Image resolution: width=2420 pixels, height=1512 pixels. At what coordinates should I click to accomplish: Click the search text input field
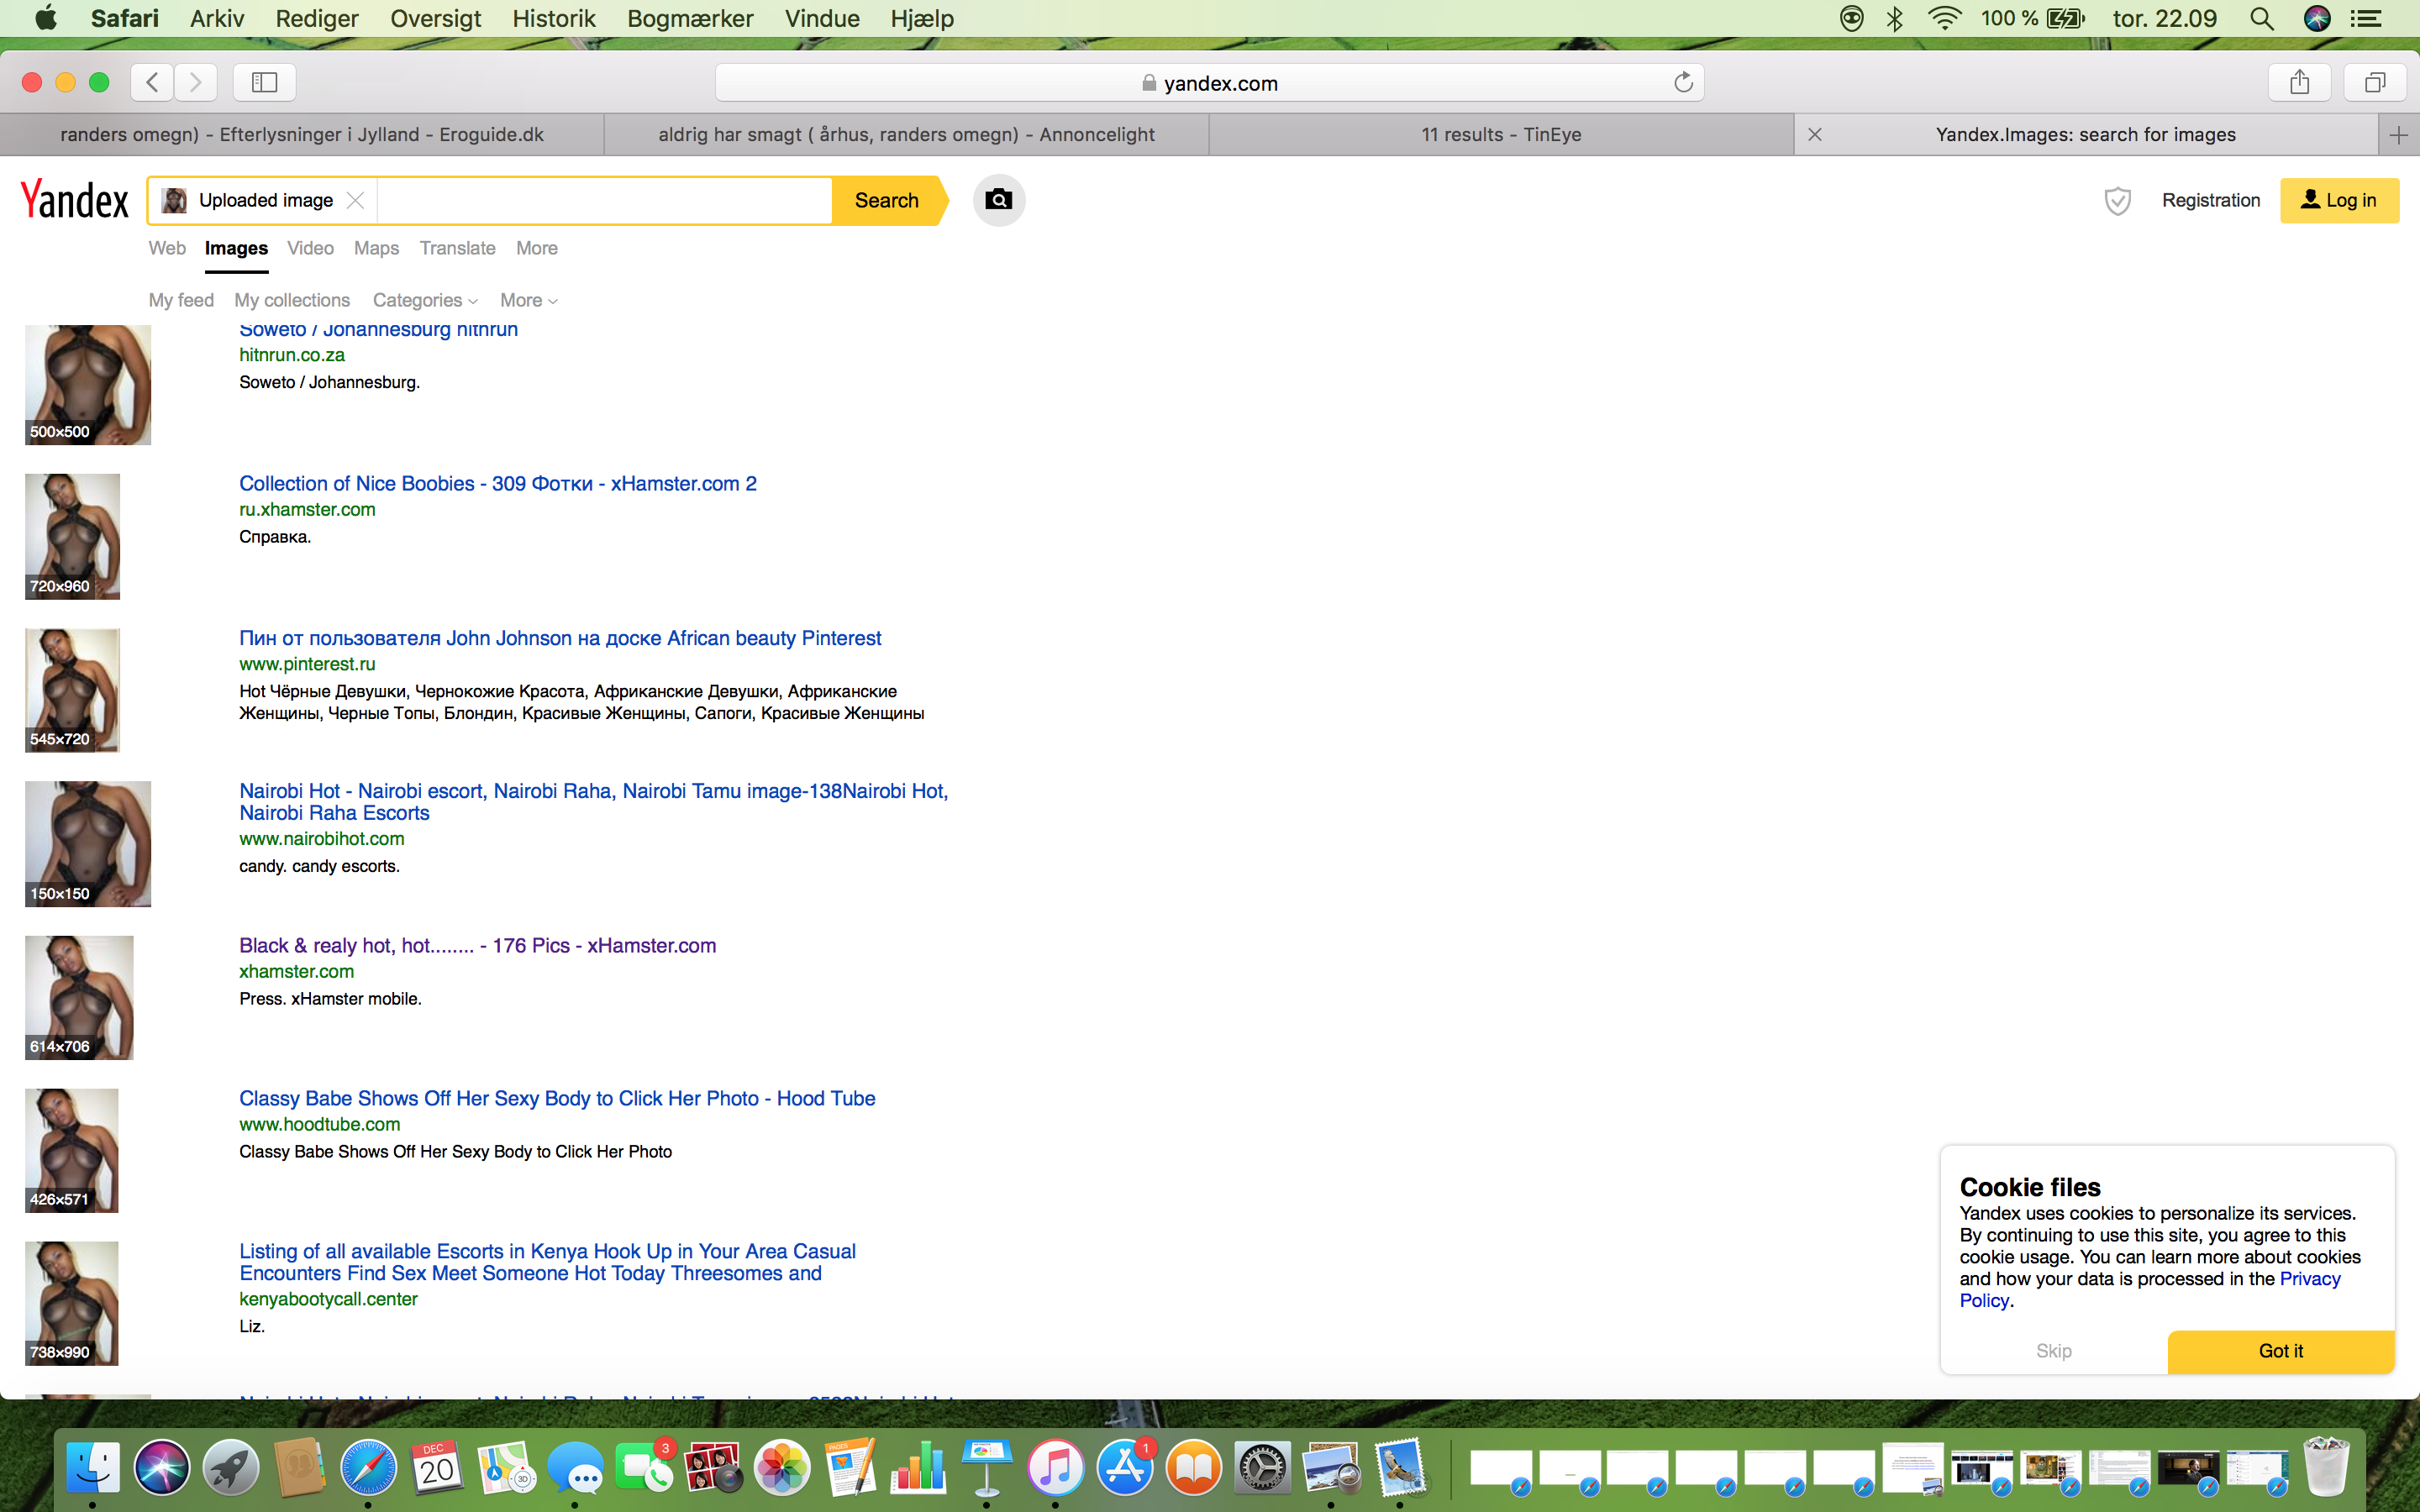pyautogui.click(x=604, y=201)
